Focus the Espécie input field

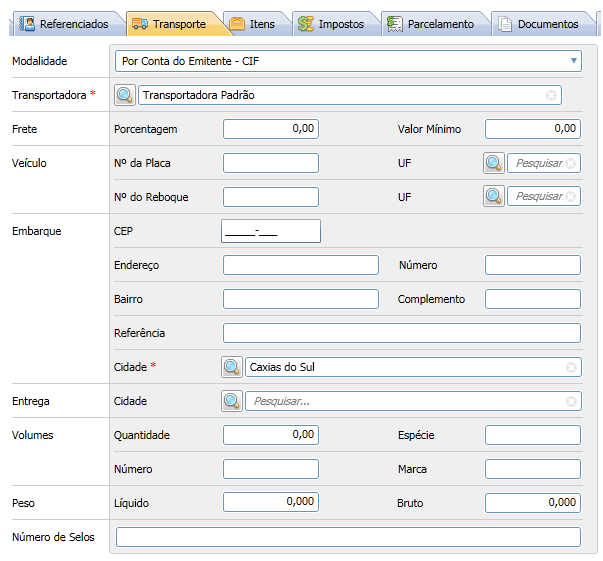tap(533, 435)
